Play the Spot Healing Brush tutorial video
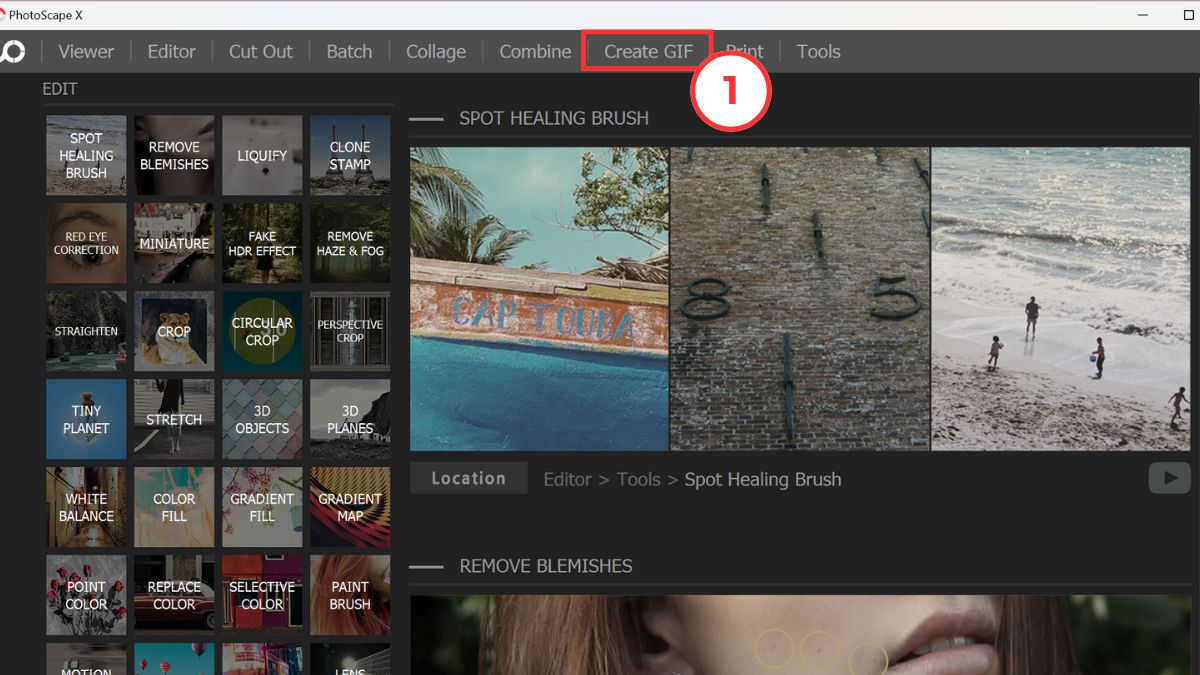1200x675 pixels. (1170, 478)
